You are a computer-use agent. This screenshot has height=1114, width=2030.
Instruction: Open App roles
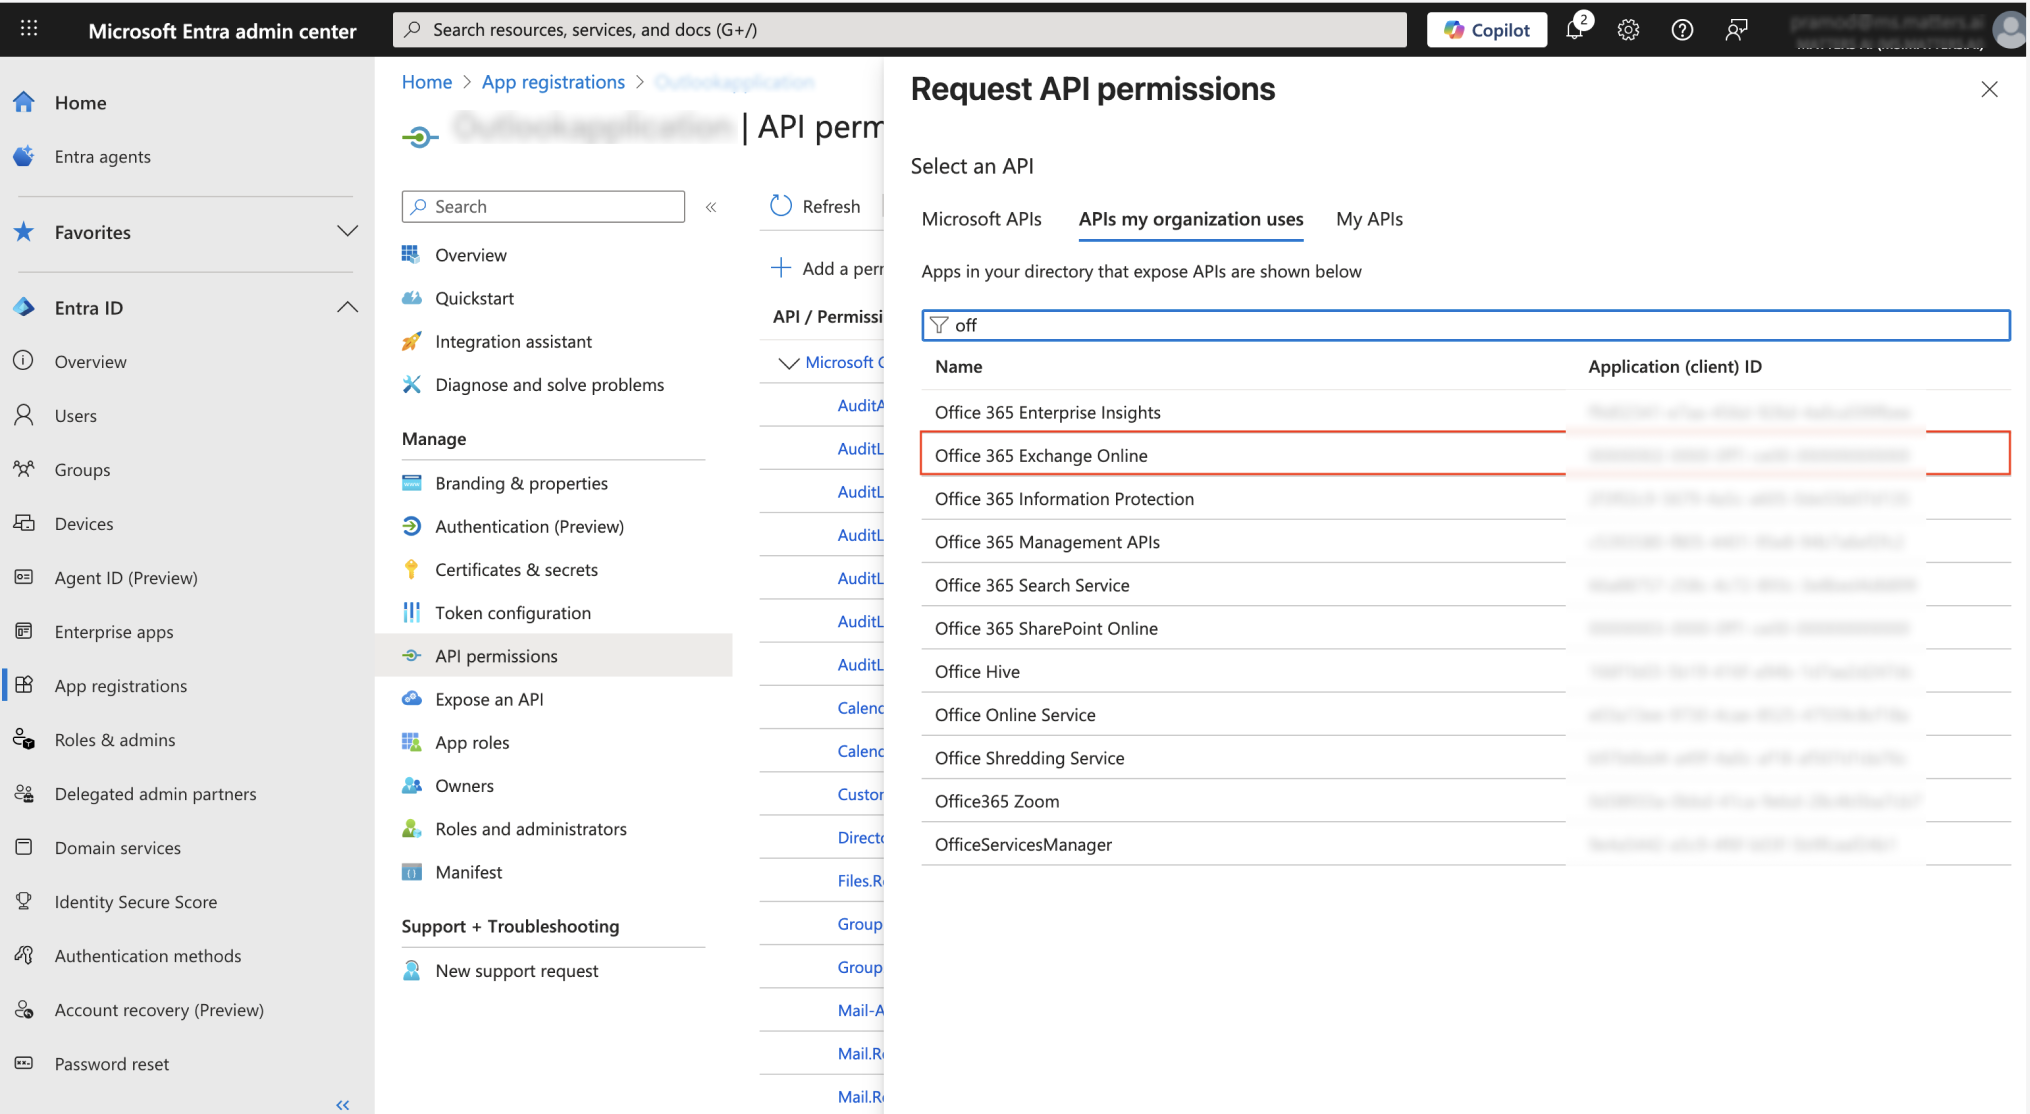(x=472, y=743)
